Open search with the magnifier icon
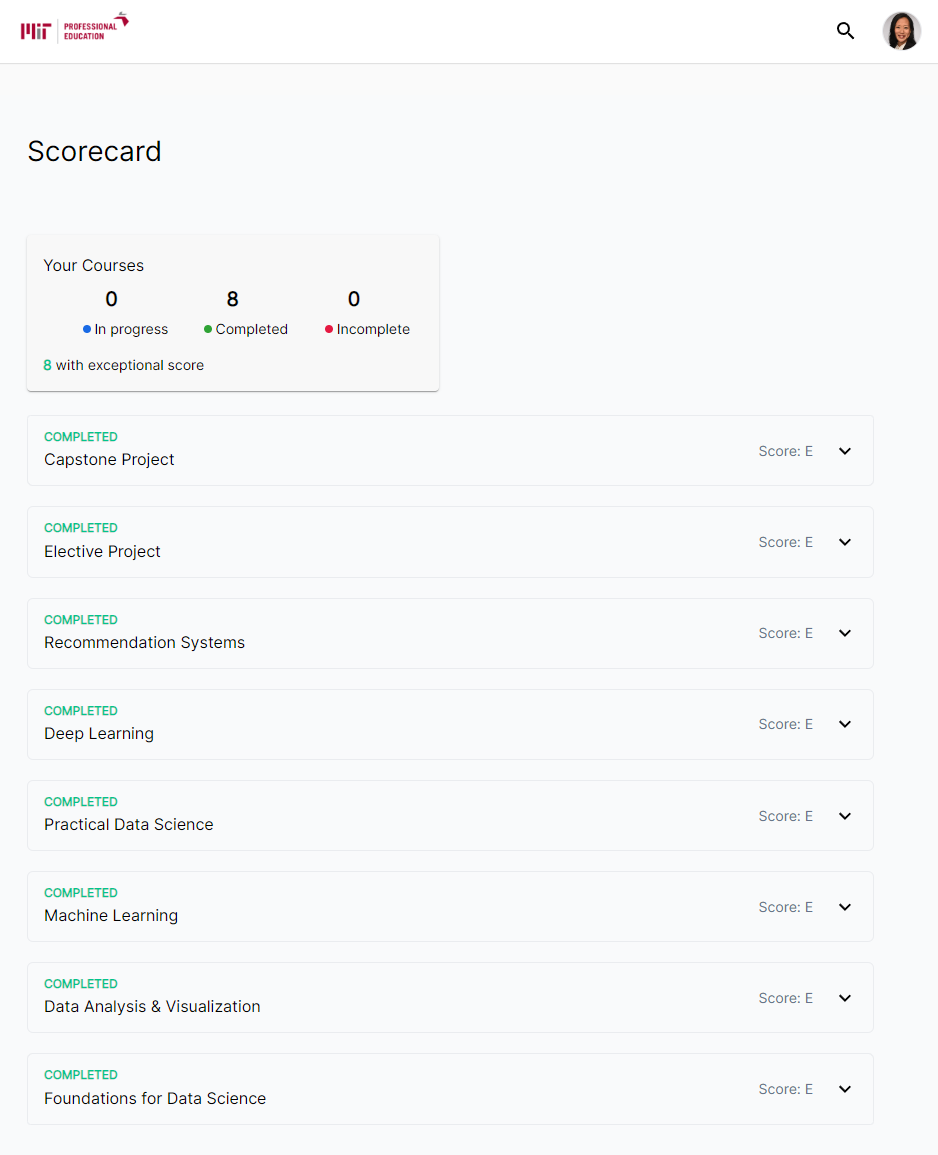Screen dimensions: 938x1155 click(x=845, y=31)
